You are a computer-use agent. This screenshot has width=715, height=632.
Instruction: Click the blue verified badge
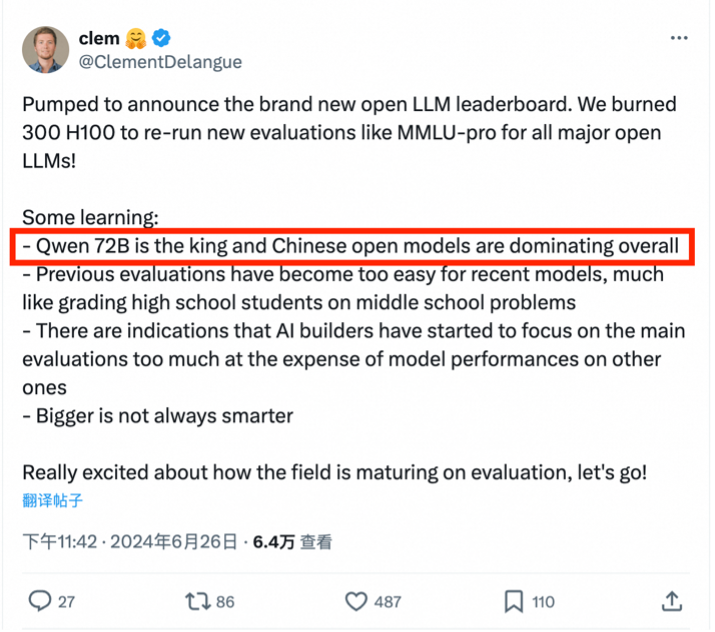[x=161, y=39]
